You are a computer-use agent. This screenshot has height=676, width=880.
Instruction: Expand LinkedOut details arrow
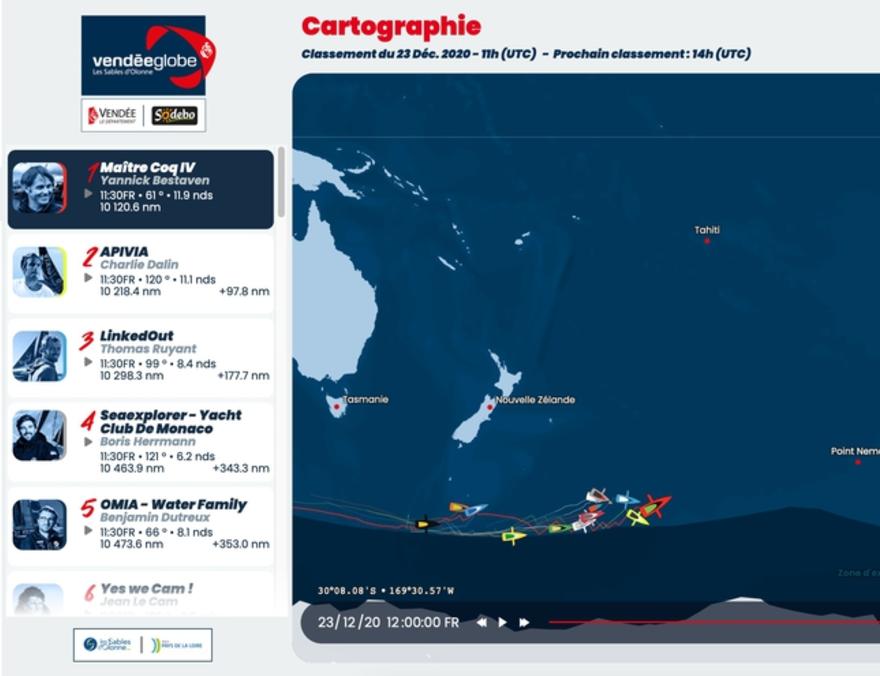88,362
